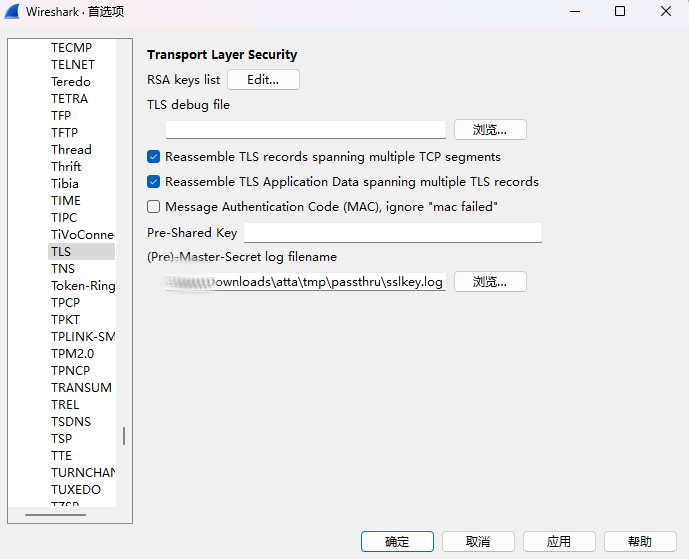
Task: Select Thread protocol entry
Action: [x=71, y=149]
